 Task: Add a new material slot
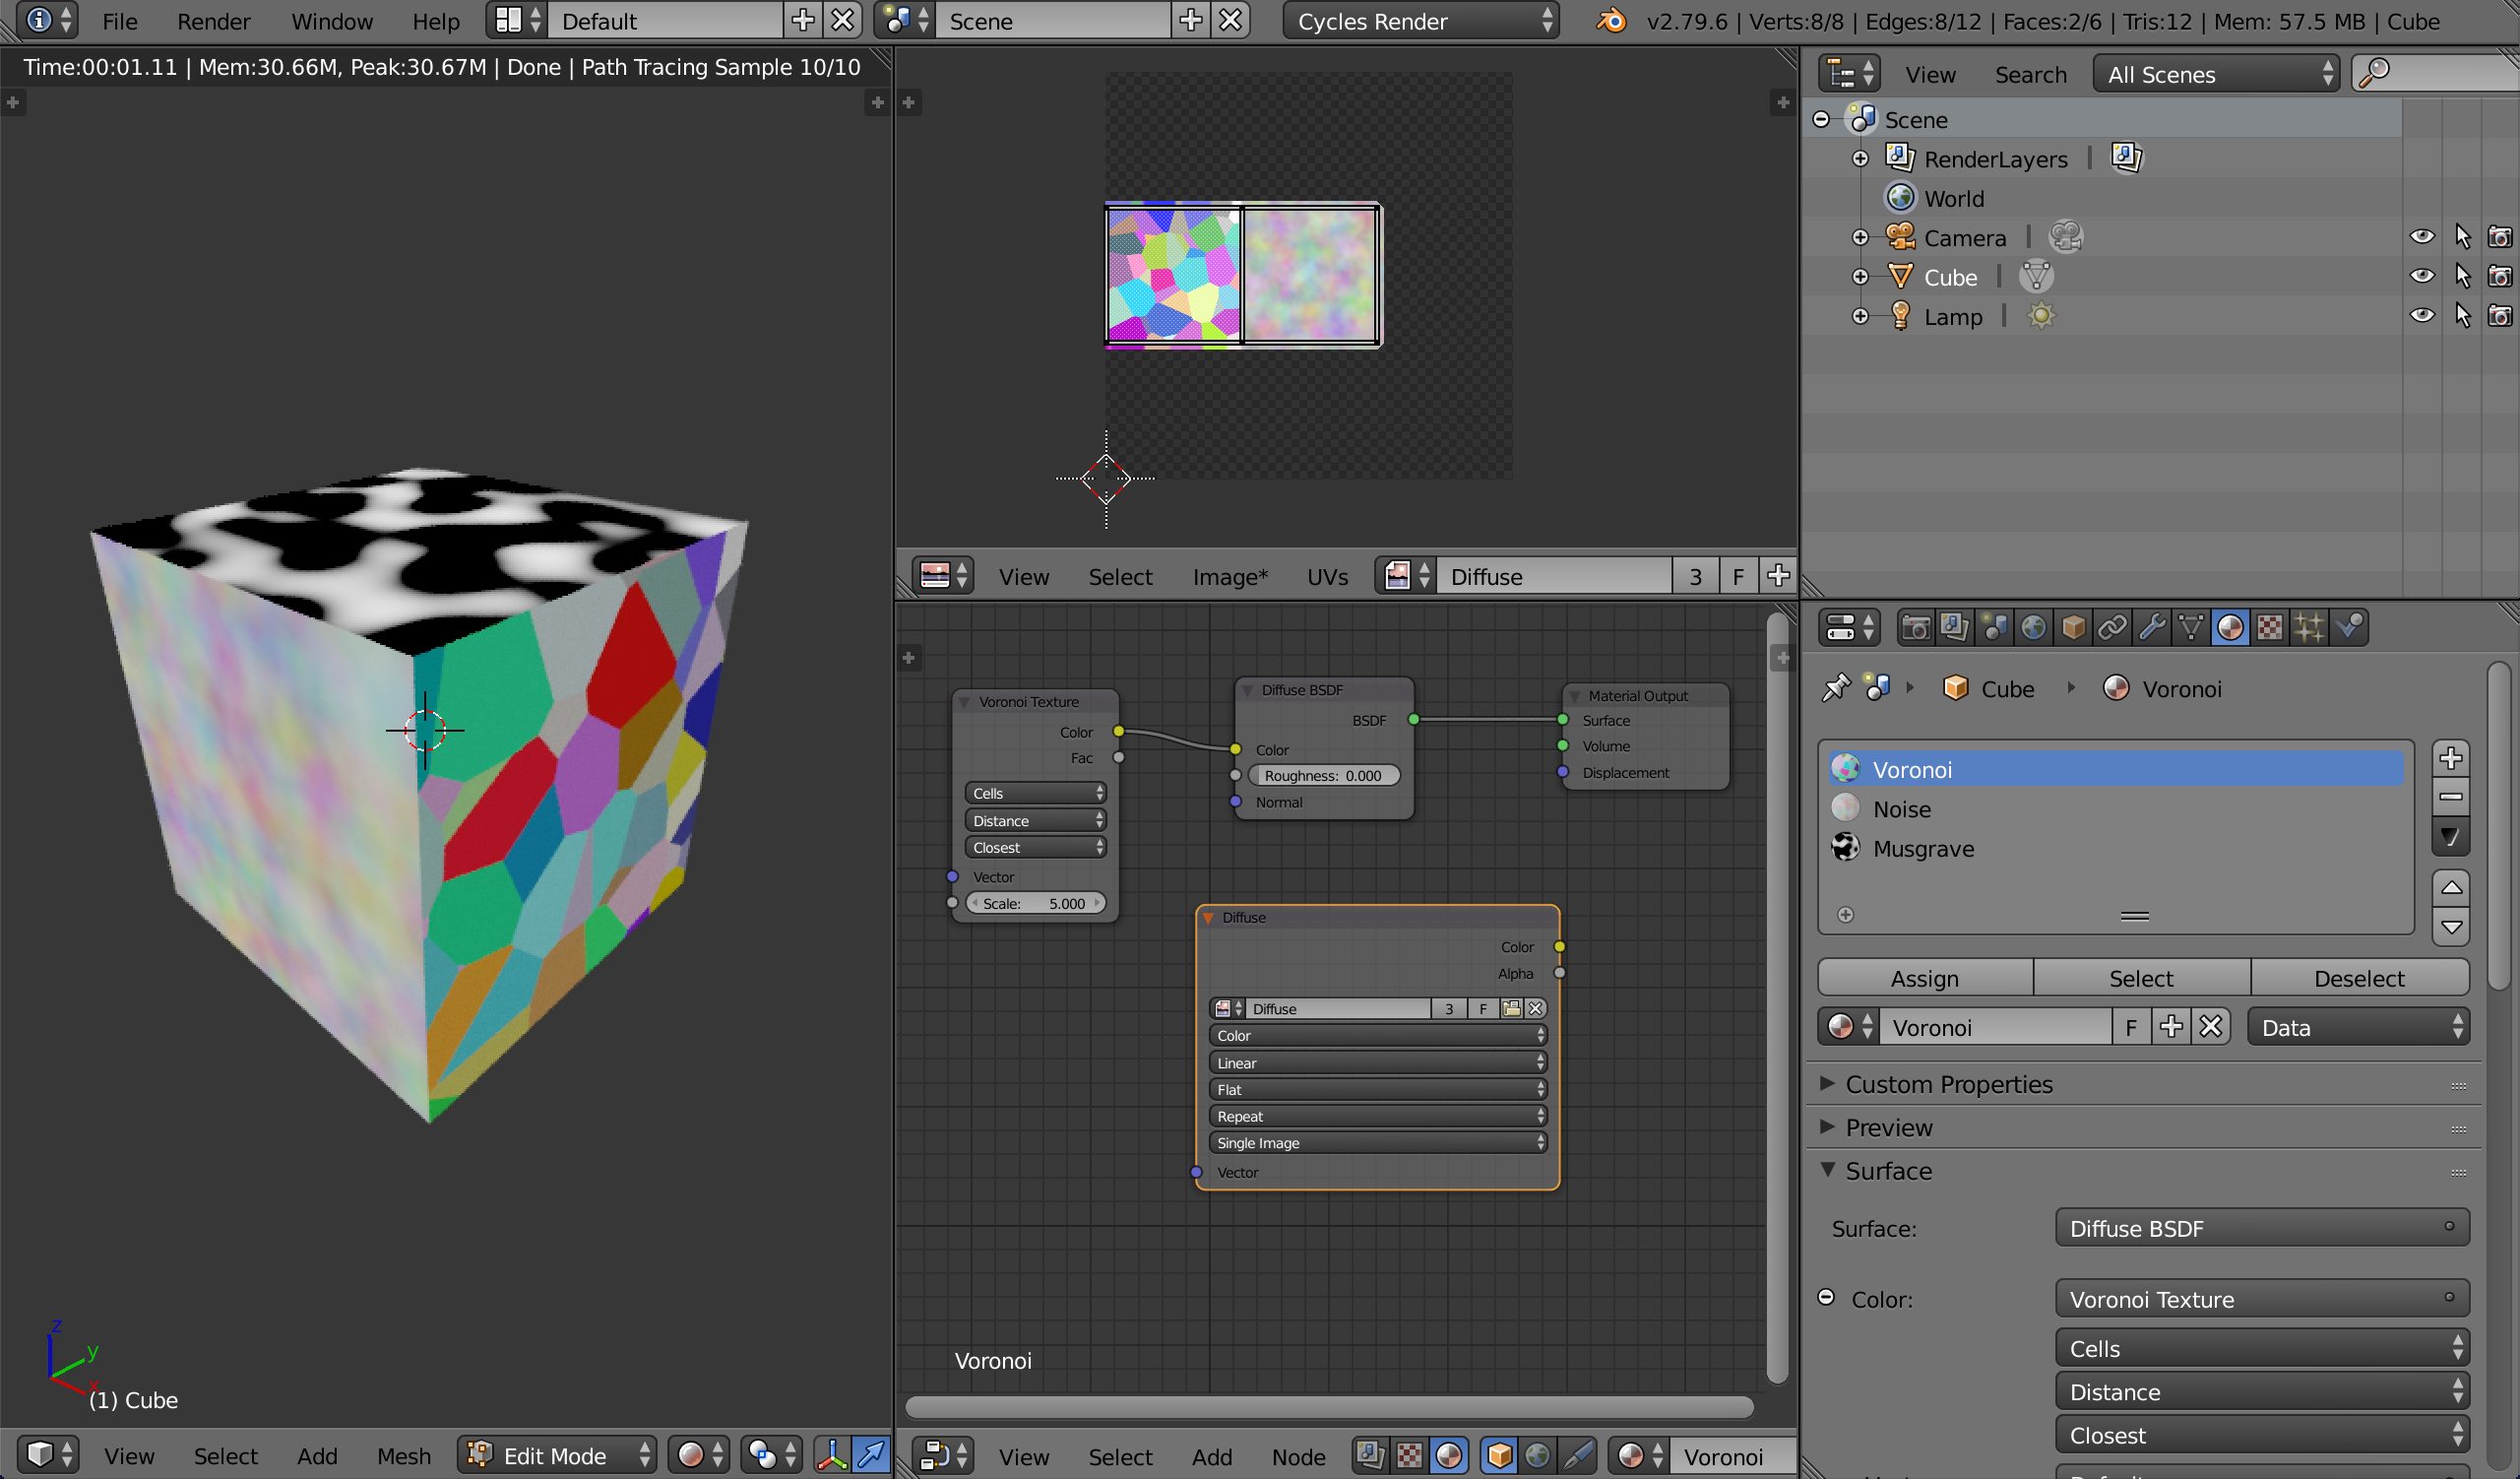coord(2450,758)
